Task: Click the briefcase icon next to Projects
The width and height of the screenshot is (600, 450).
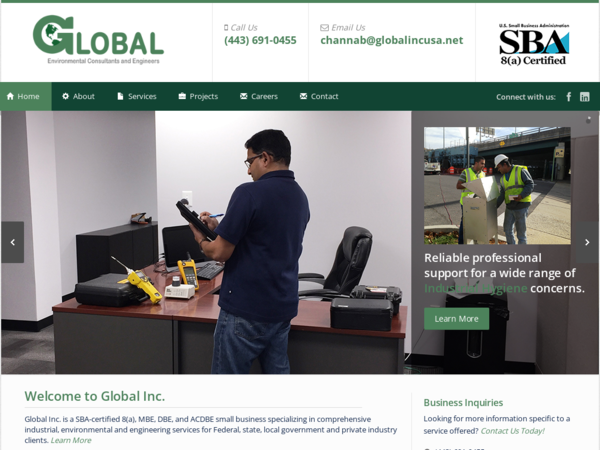Action: (x=182, y=96)
